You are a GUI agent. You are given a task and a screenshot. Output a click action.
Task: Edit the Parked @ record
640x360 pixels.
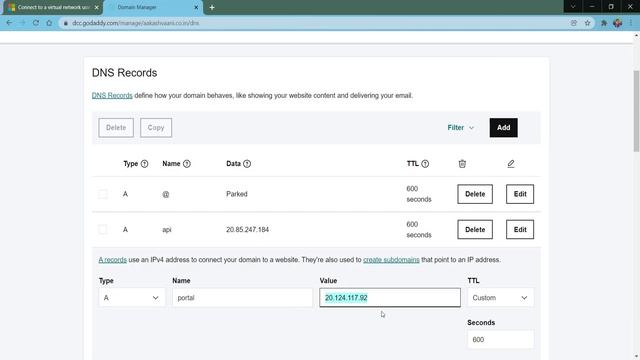(520, 194)
